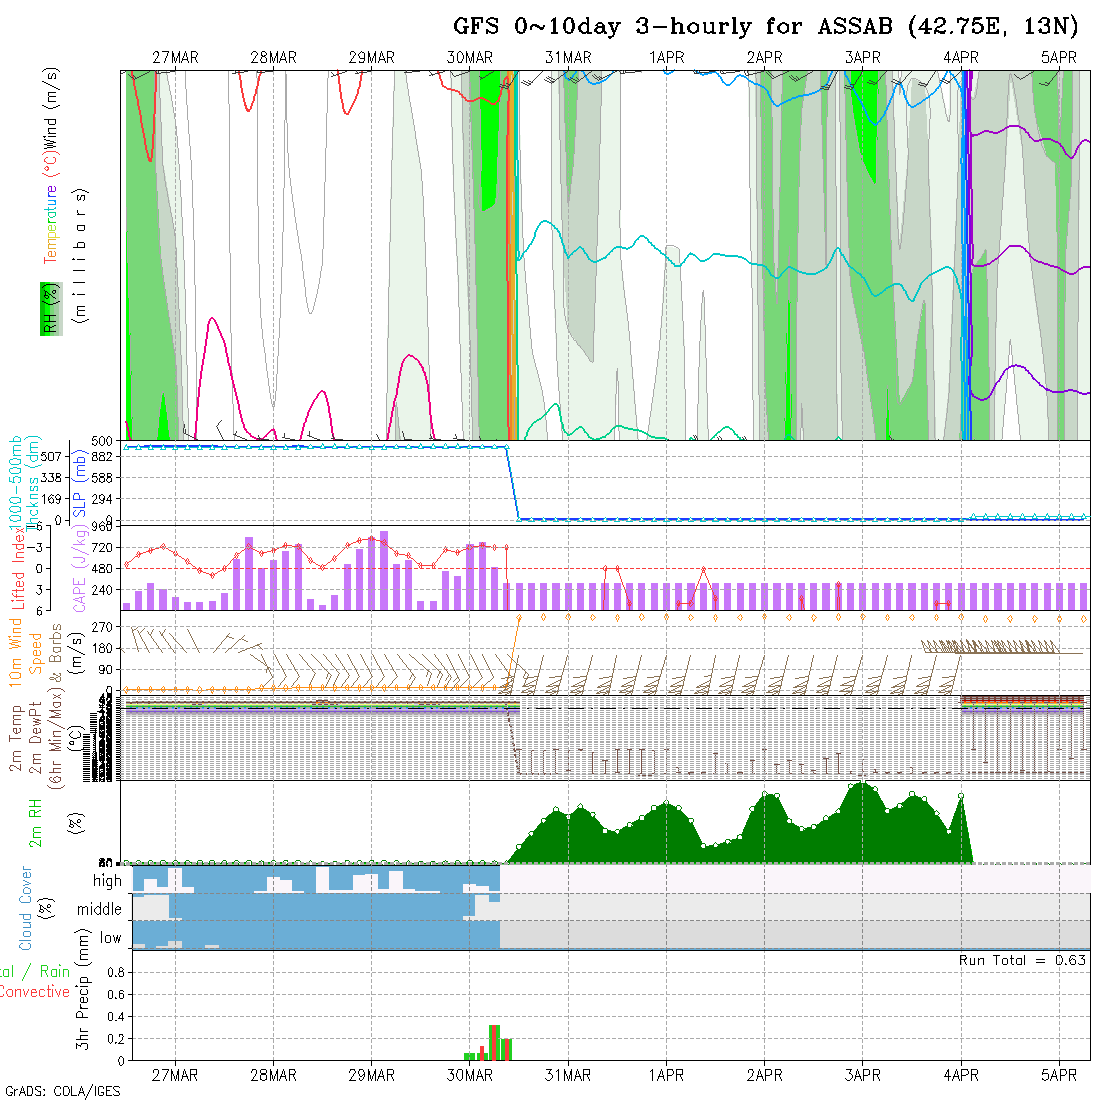Select the 294 SLP axis value

click(x=102, y=499)
